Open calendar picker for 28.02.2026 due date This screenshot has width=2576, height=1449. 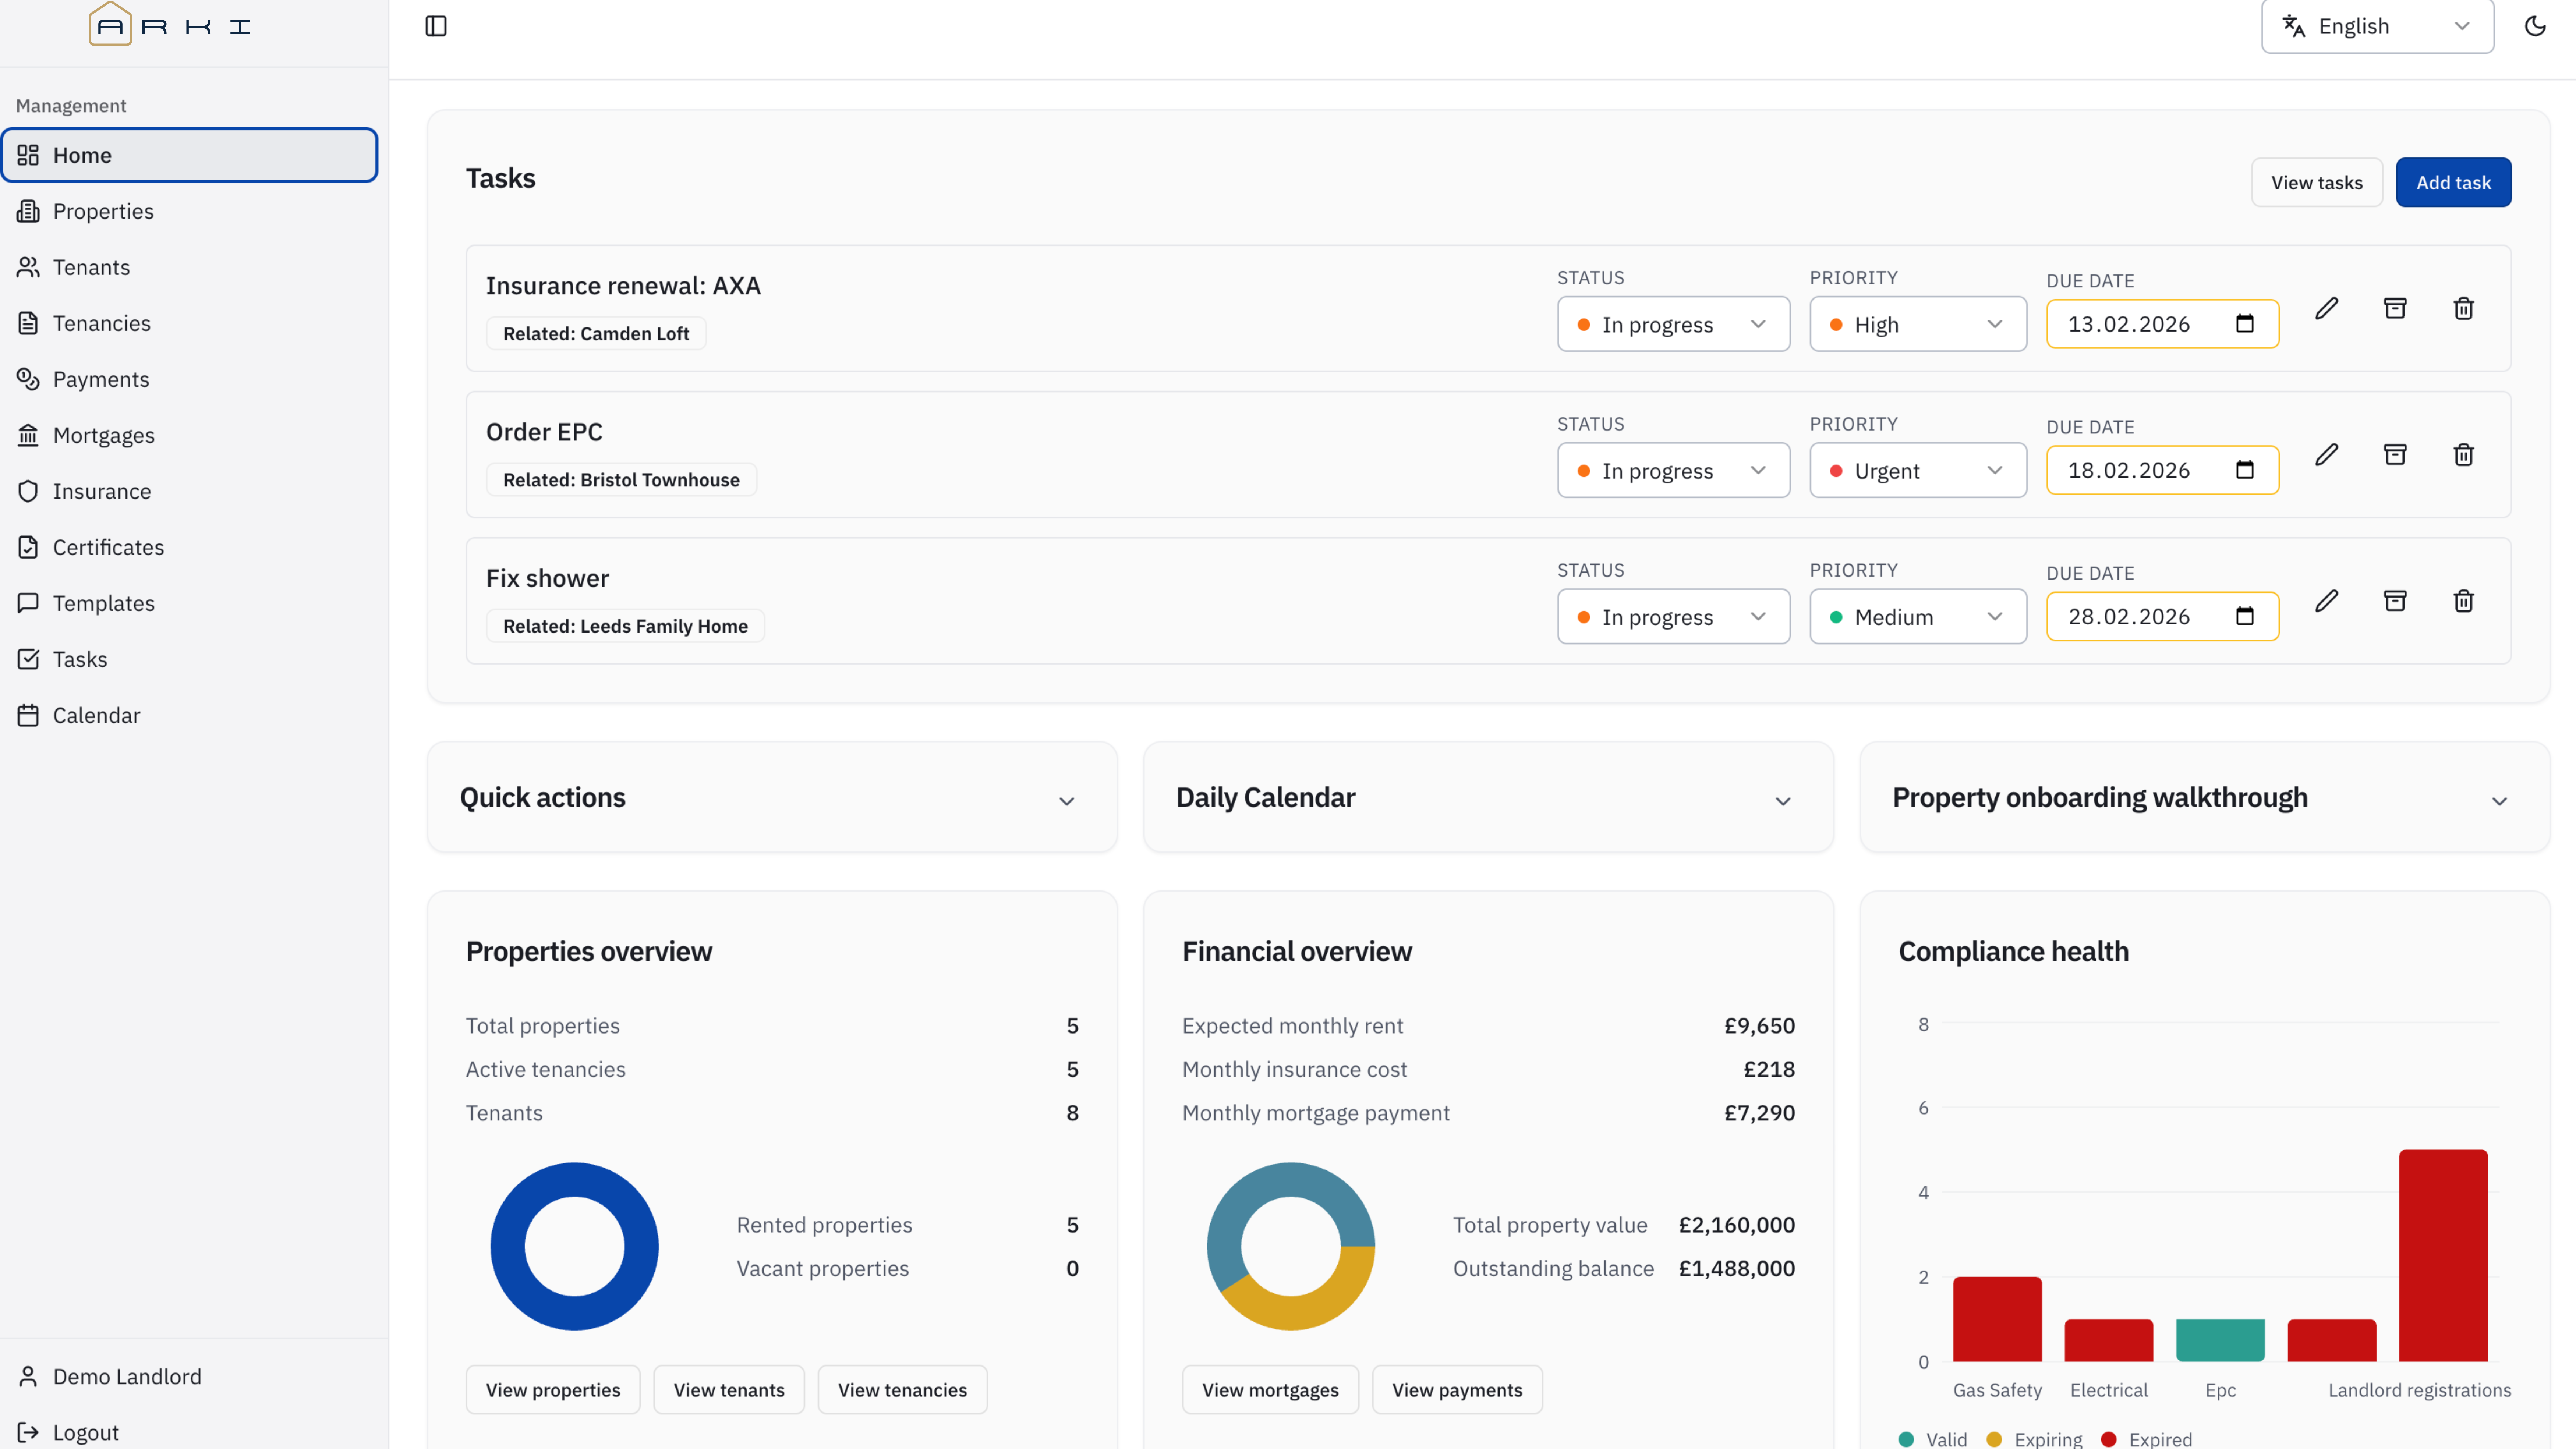tap(2245, 616)
